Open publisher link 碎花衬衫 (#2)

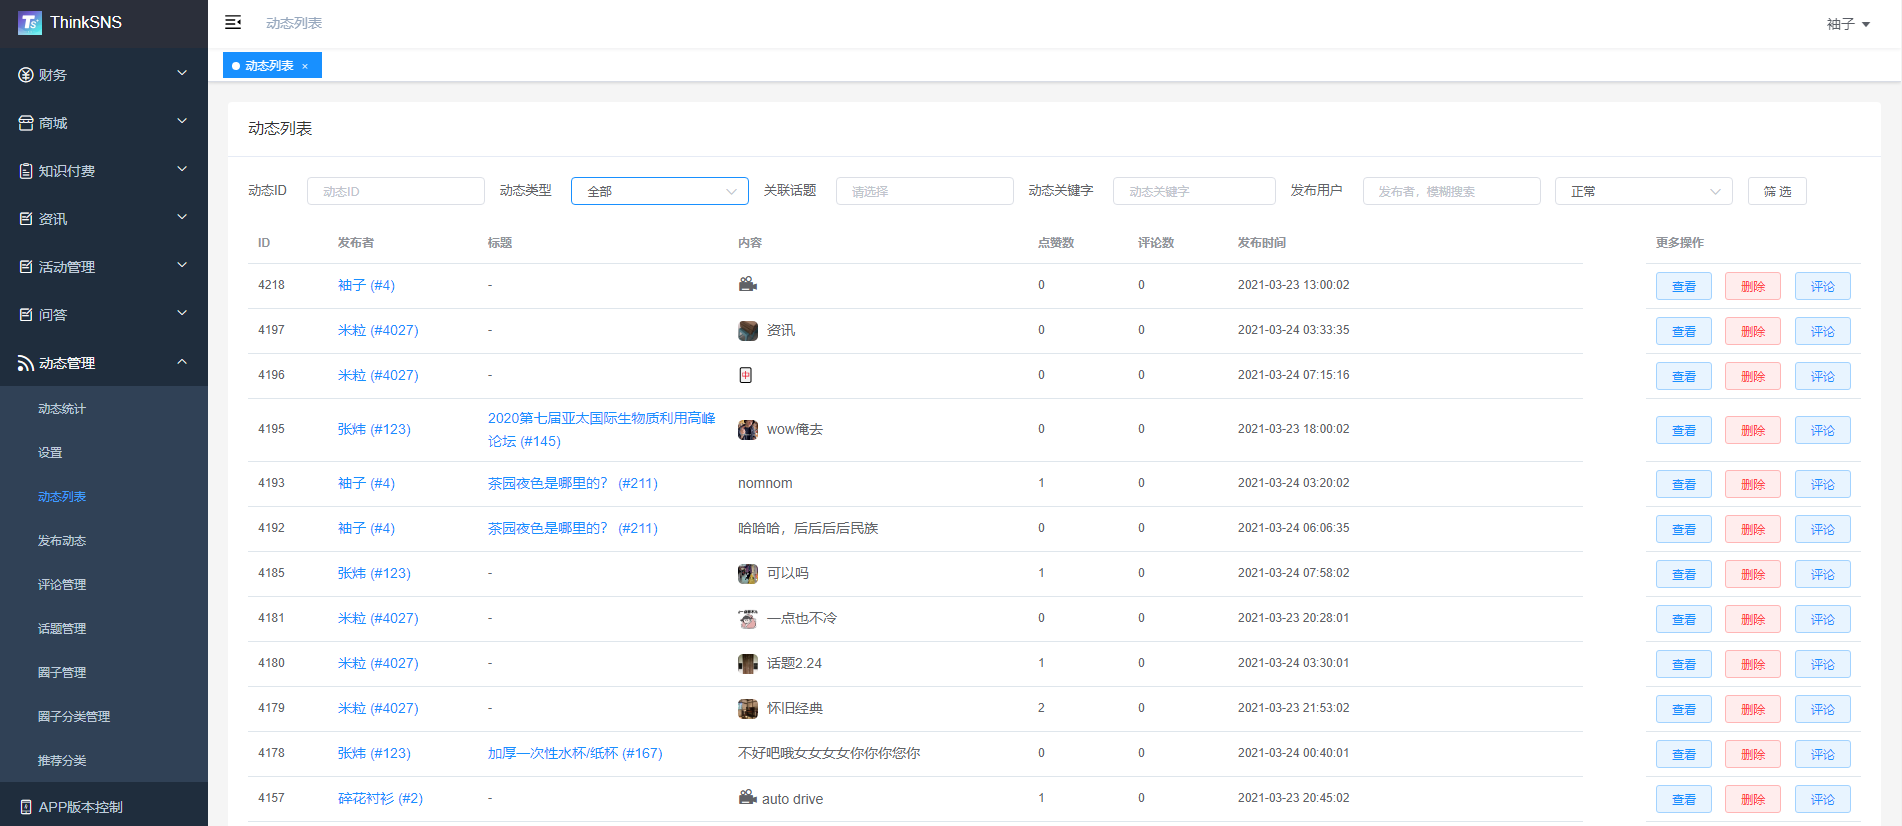pos(380,798)
